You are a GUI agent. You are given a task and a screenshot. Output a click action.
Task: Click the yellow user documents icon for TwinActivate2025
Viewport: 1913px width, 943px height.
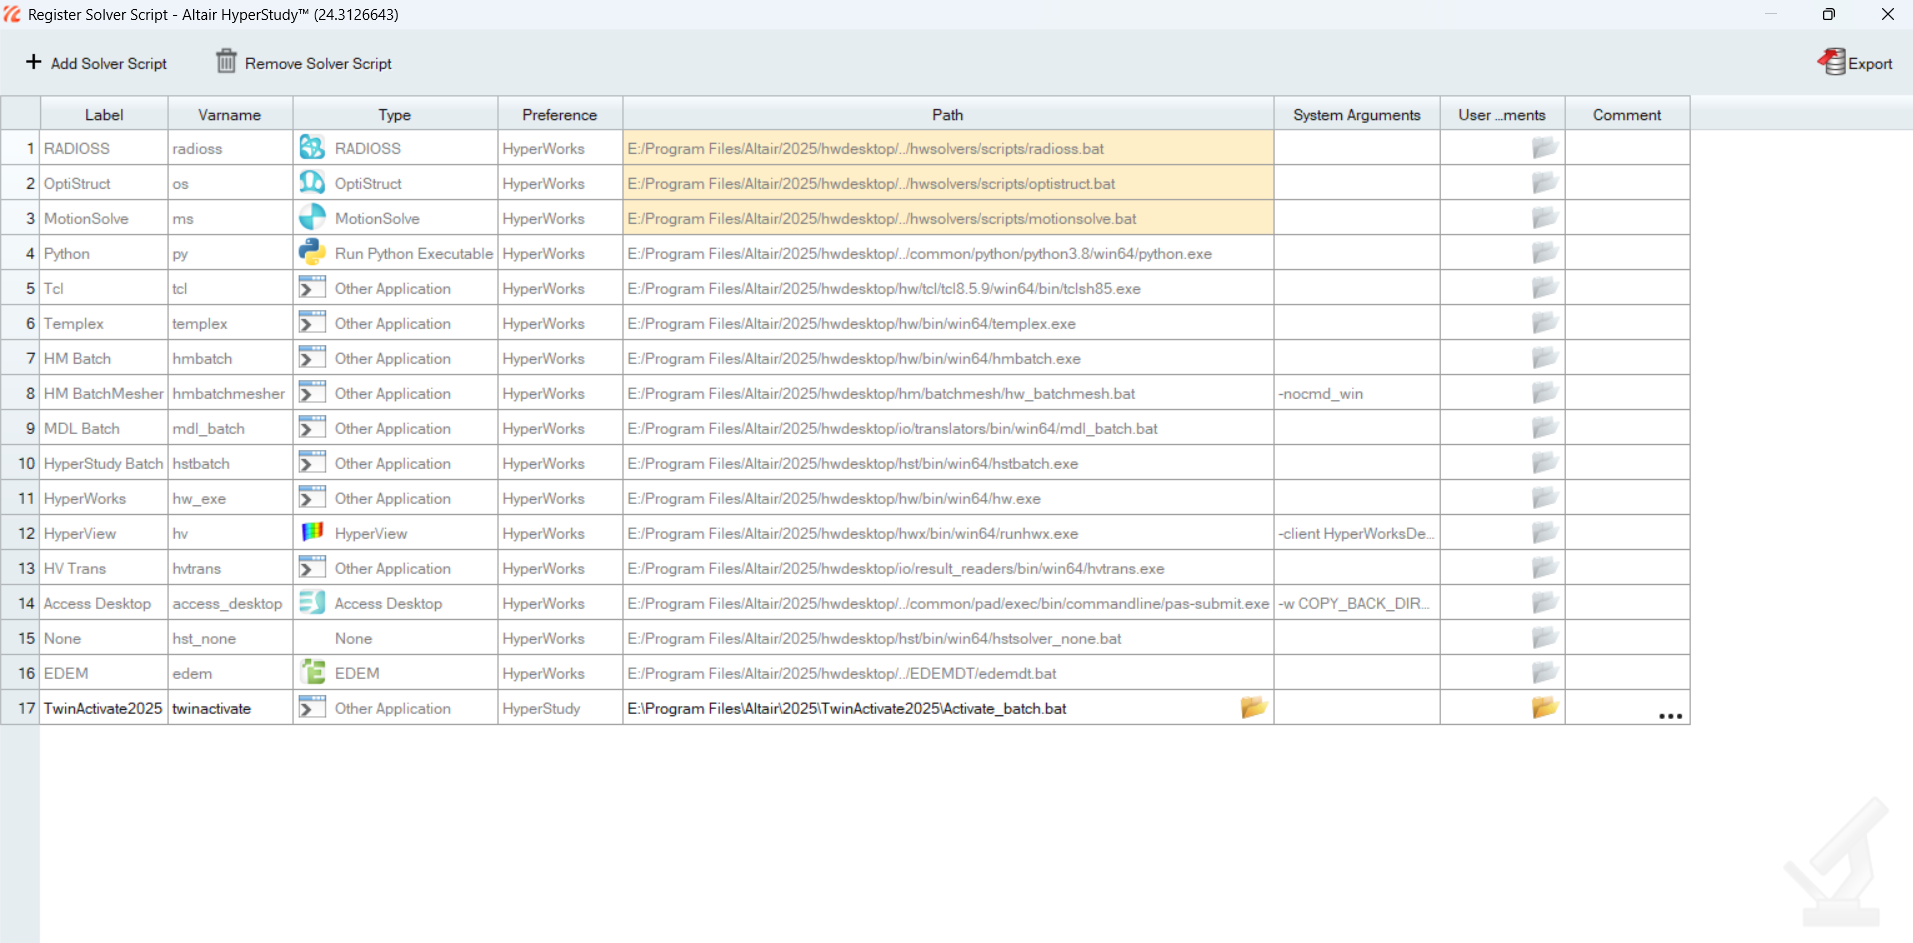[1543, 707]
